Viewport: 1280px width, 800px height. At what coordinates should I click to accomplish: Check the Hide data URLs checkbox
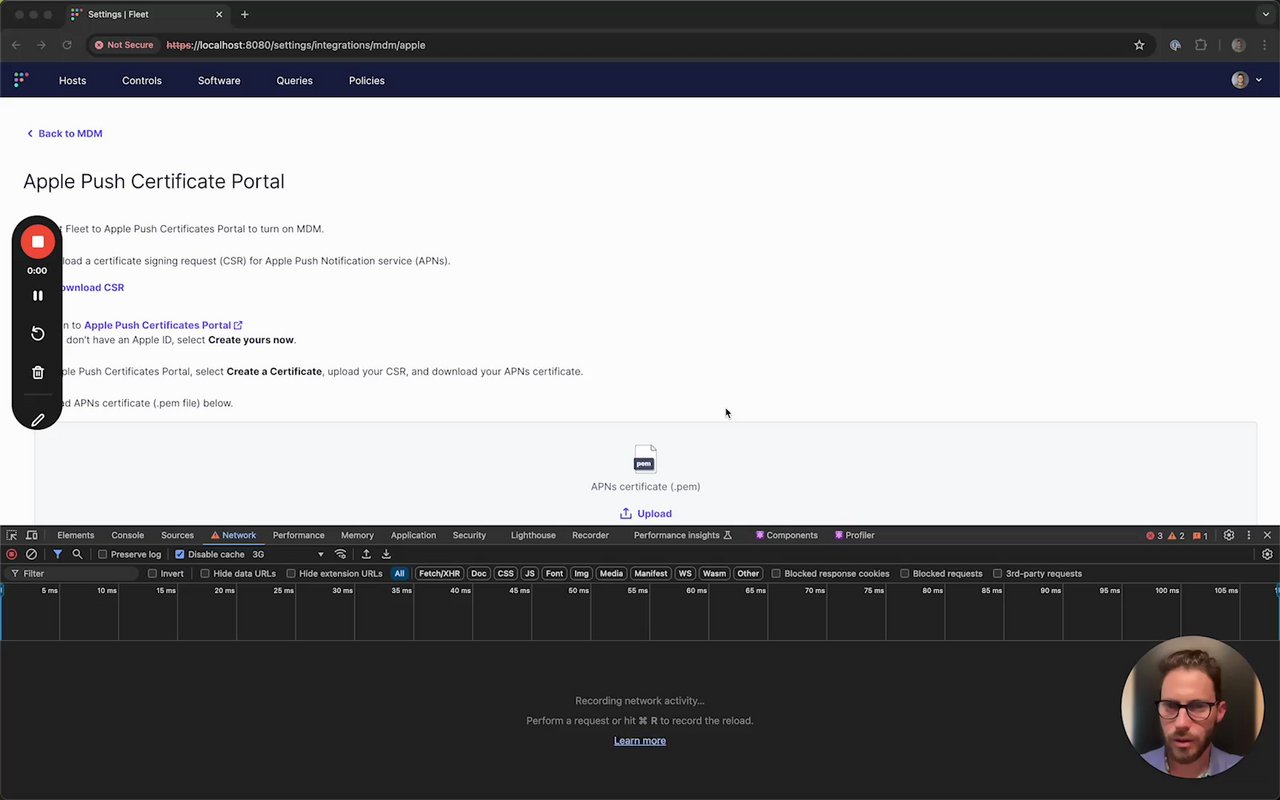pyautogui.click(x=205, y=574)
